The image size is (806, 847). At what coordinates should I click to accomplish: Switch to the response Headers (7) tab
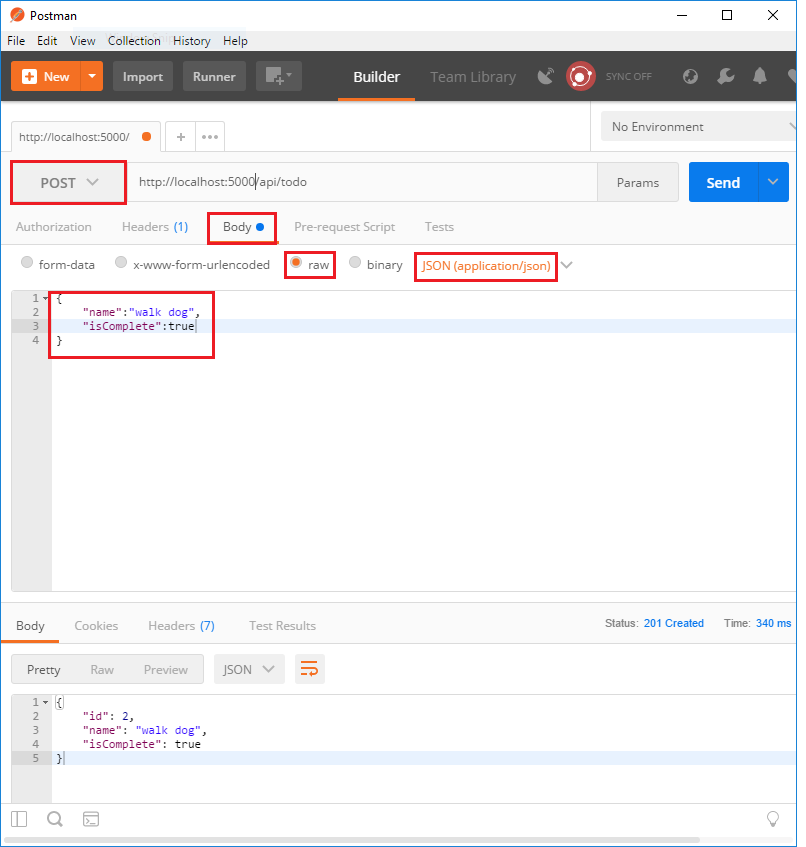click(x=182, y=626)
